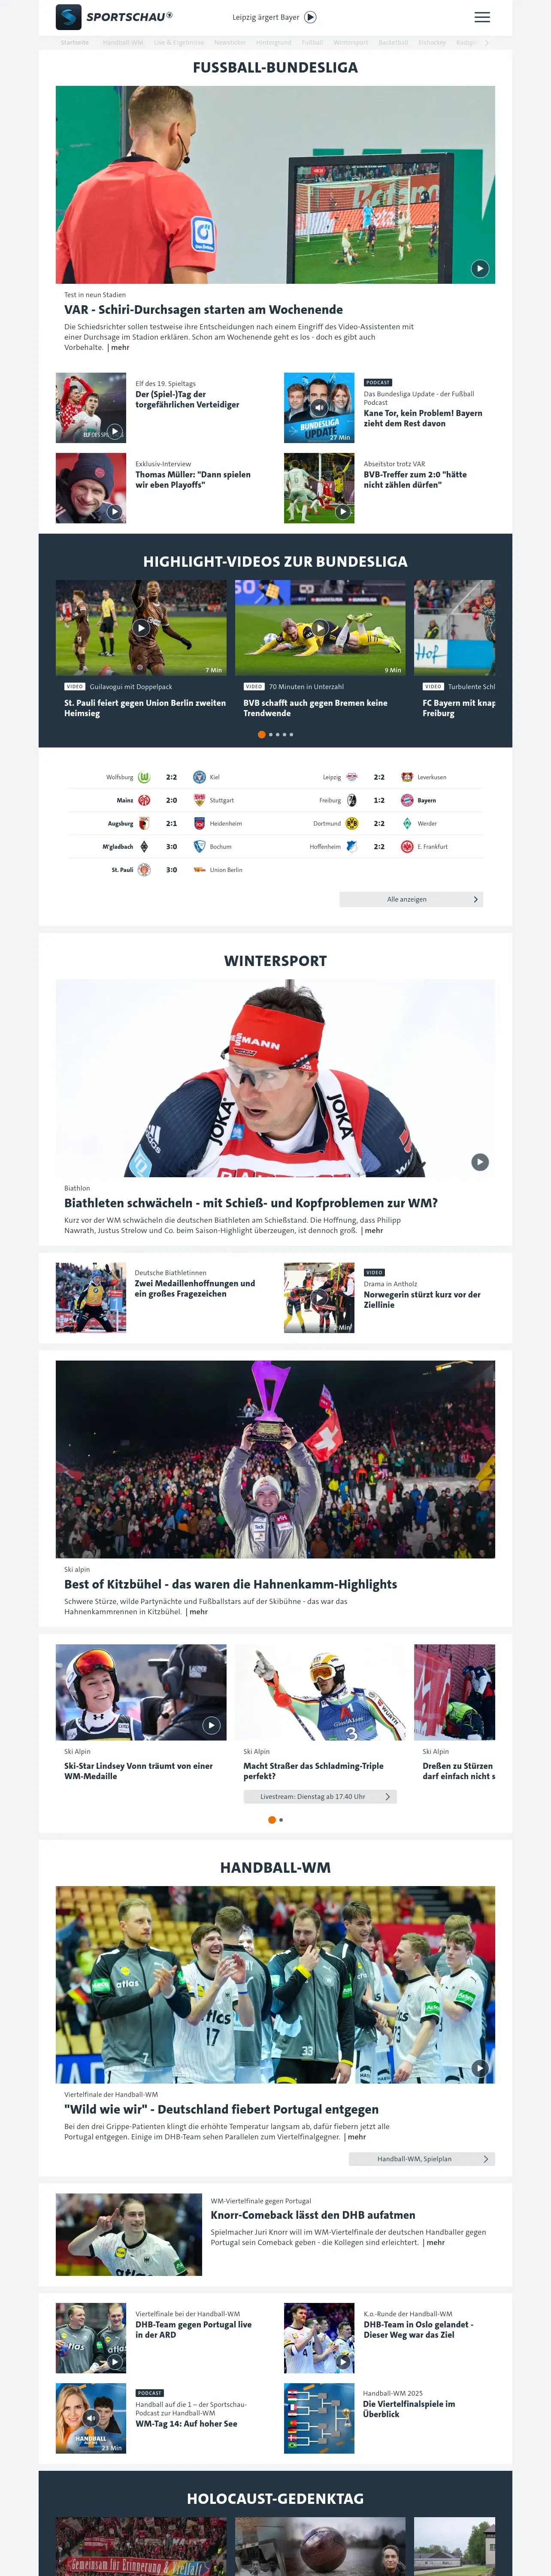
Task: Open the hamburger menu
Action: [482, 17]
